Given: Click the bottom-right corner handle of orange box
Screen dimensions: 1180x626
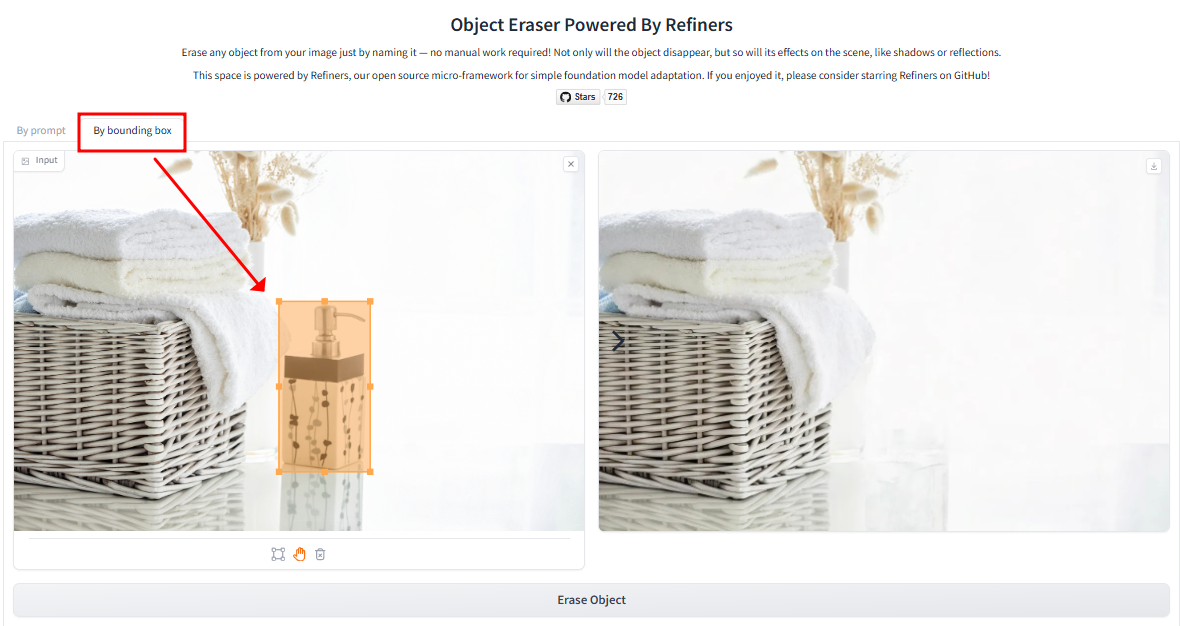Looking at the screenshot, I should pyautogui.click(x=370, y=472).
